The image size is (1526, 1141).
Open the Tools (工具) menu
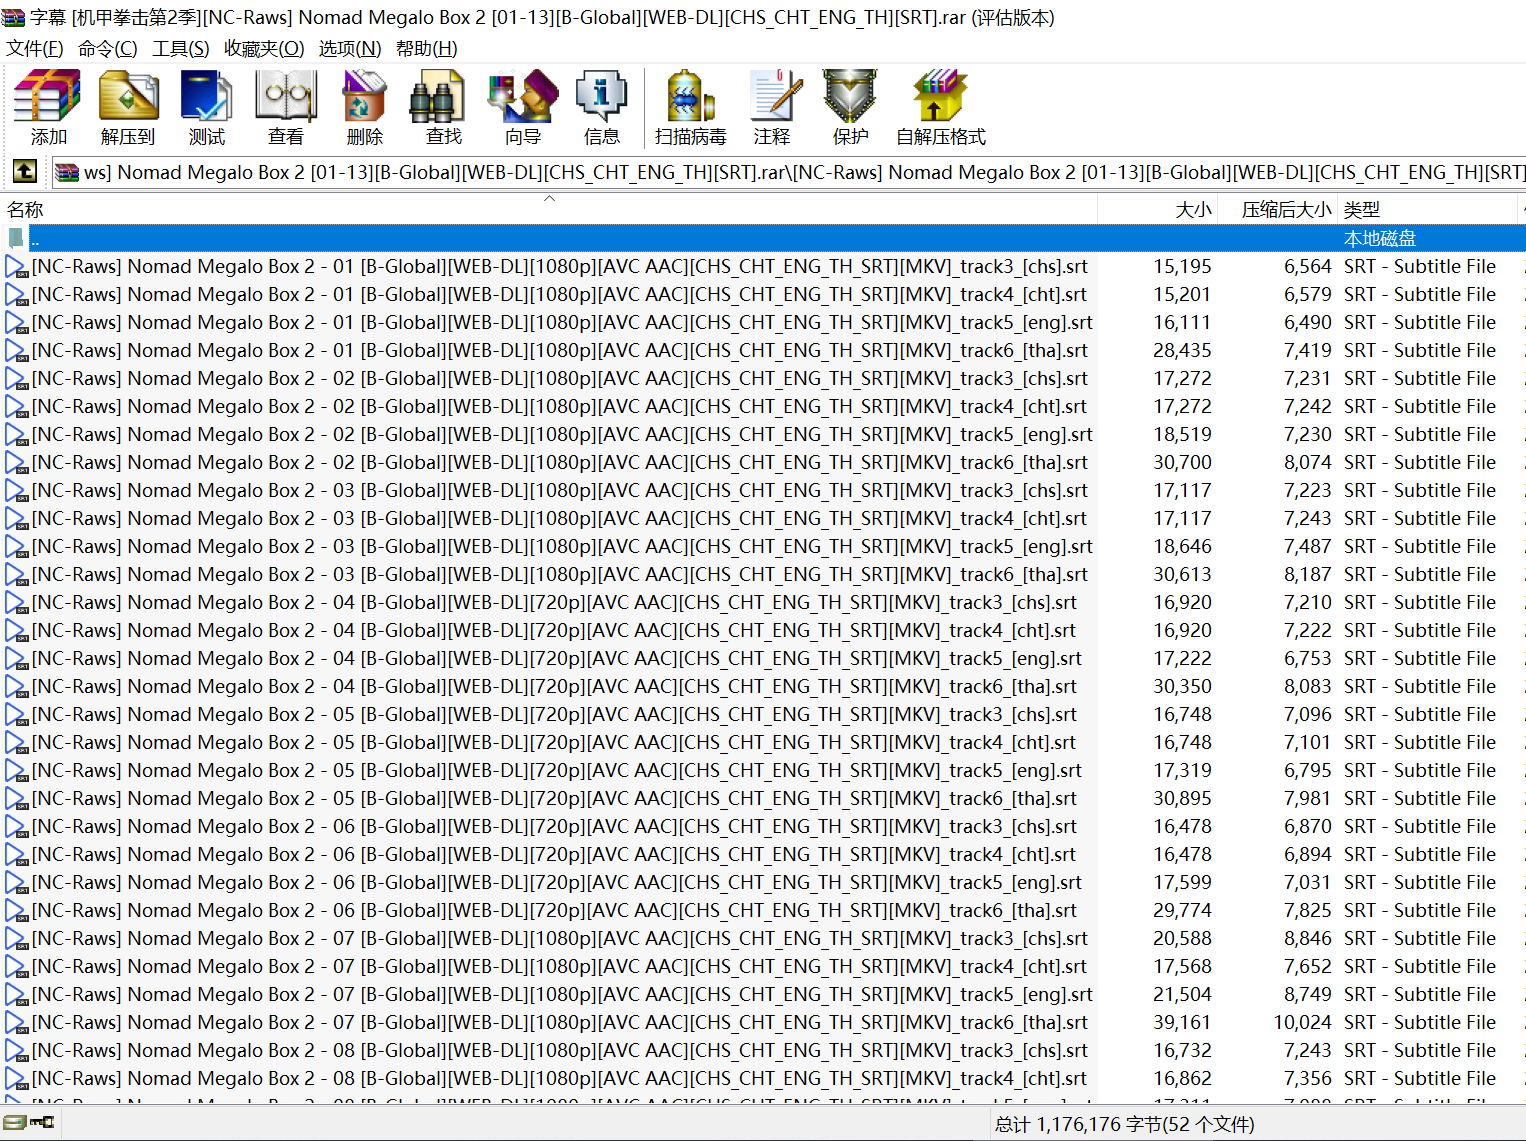point(181,48)
